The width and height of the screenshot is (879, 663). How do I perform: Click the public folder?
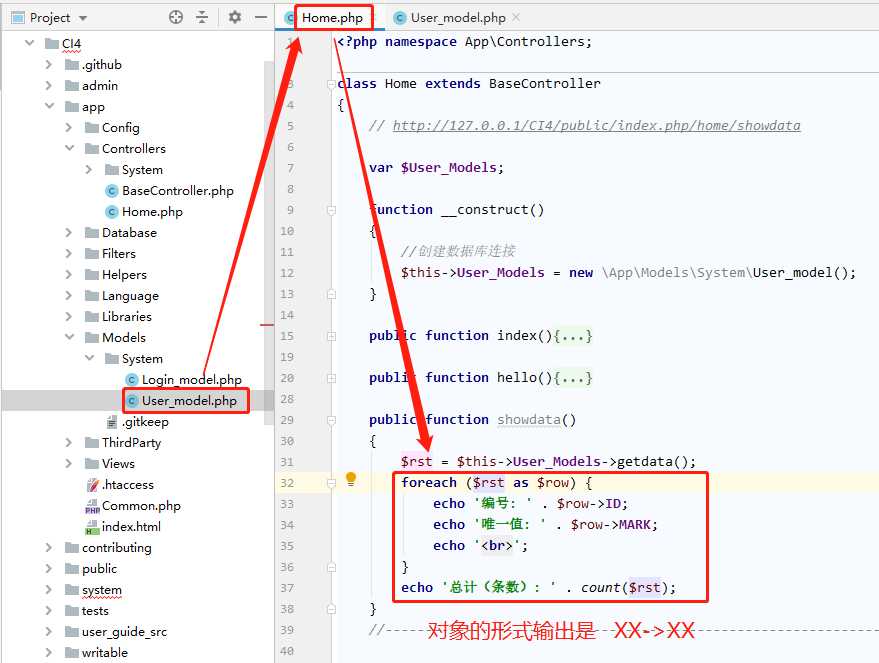click(x=99, y=568)
